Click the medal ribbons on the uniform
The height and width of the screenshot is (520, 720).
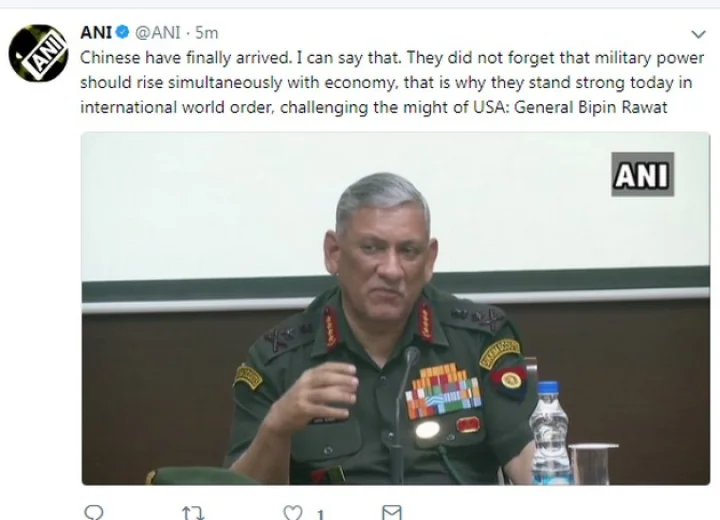pyautogui.click(x=442, y=392)
